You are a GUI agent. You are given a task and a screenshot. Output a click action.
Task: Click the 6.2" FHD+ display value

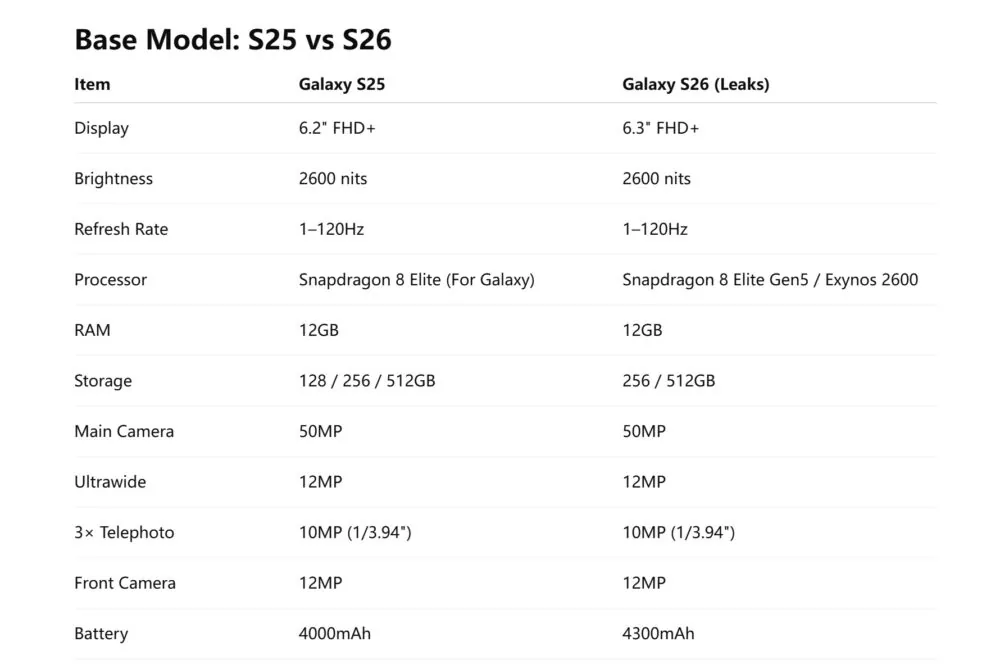point(338,128)
